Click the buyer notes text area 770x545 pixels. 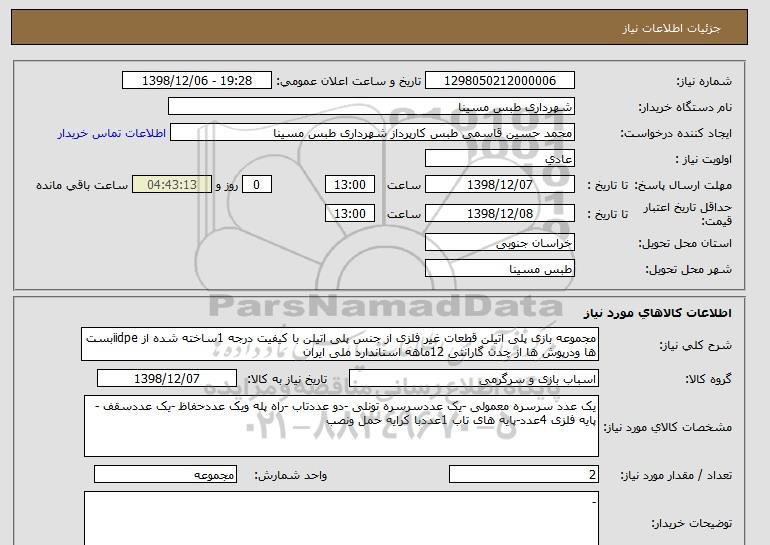341,518
